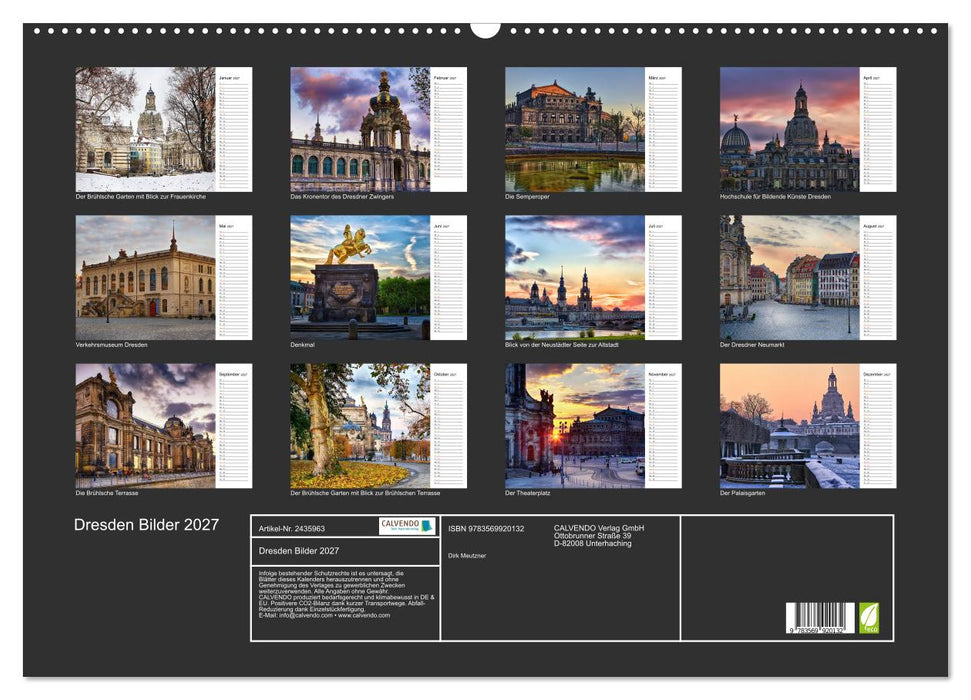
Task: Click caption 'Der Brühlsche Garten mit Blick zur Brühlschen Terrasse'
Action: [x=365, y=493]
